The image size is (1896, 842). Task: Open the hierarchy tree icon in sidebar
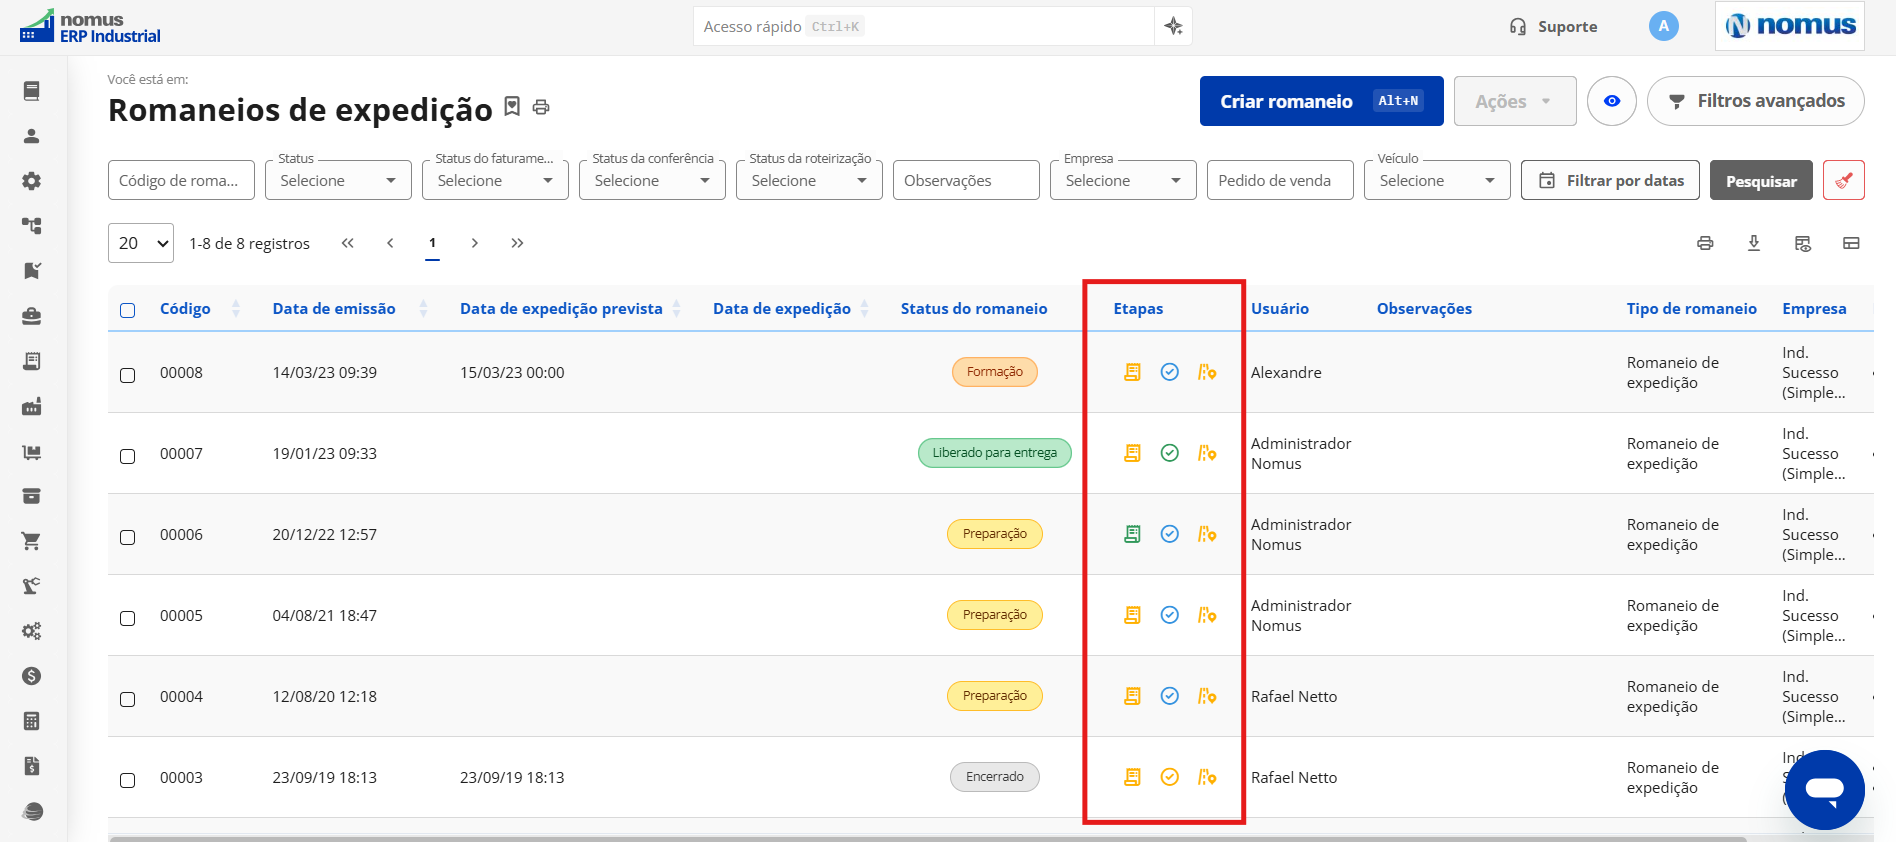tap(32, 226)
